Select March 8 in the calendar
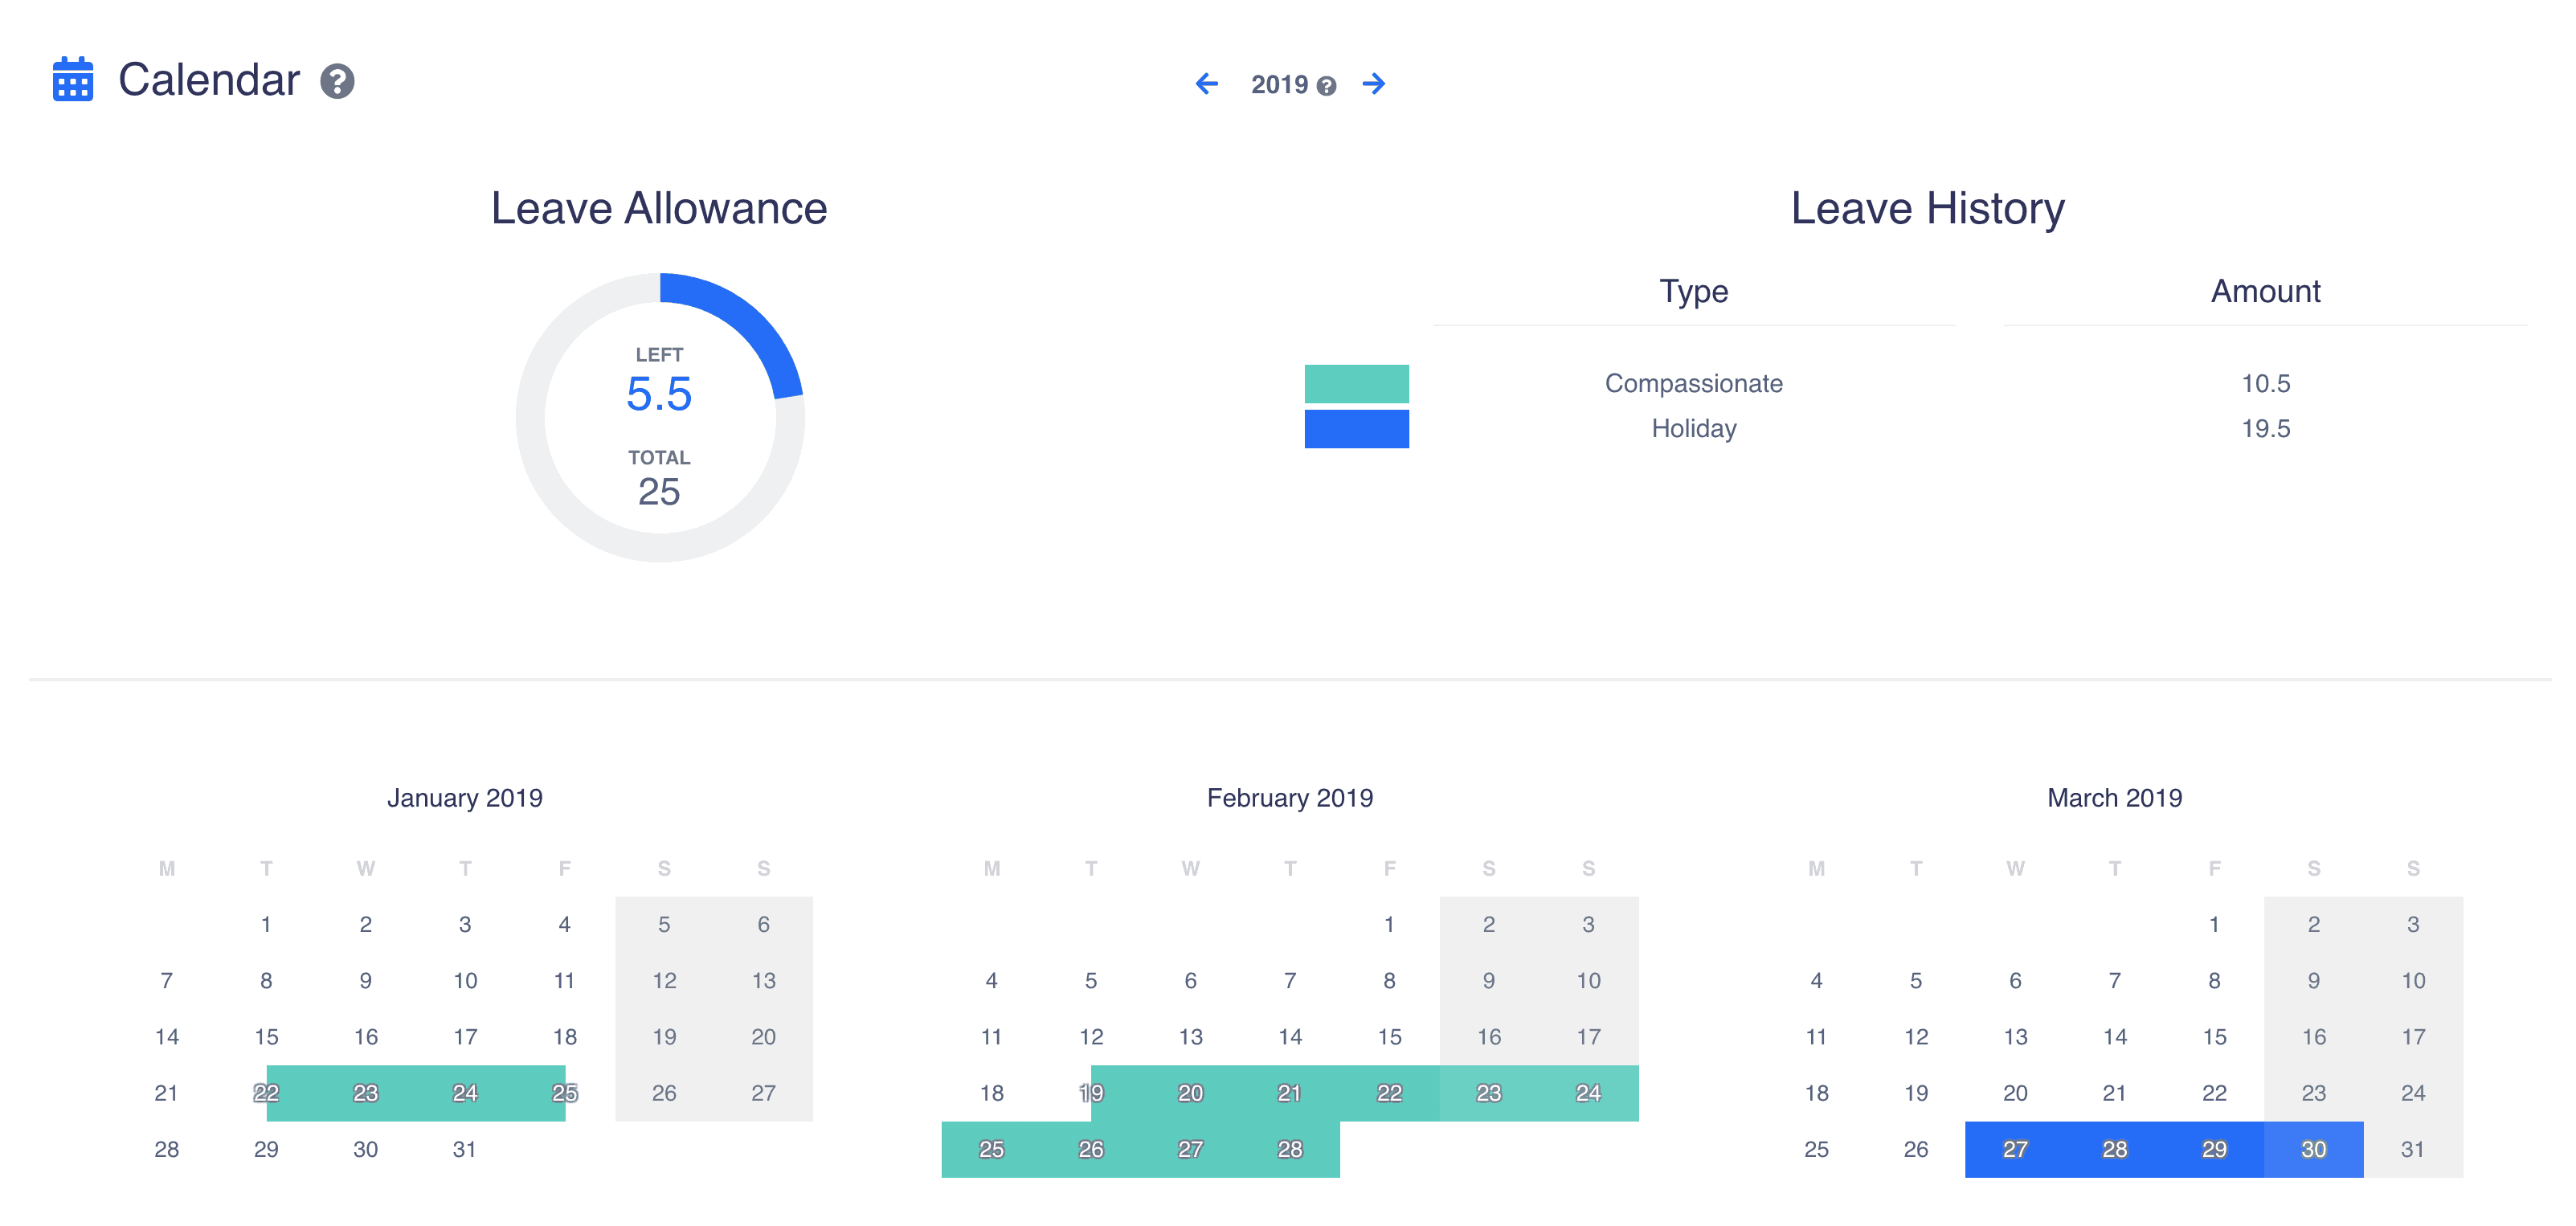The width and height of the screenshot is (2576, 1226). tap(2214, 981)
